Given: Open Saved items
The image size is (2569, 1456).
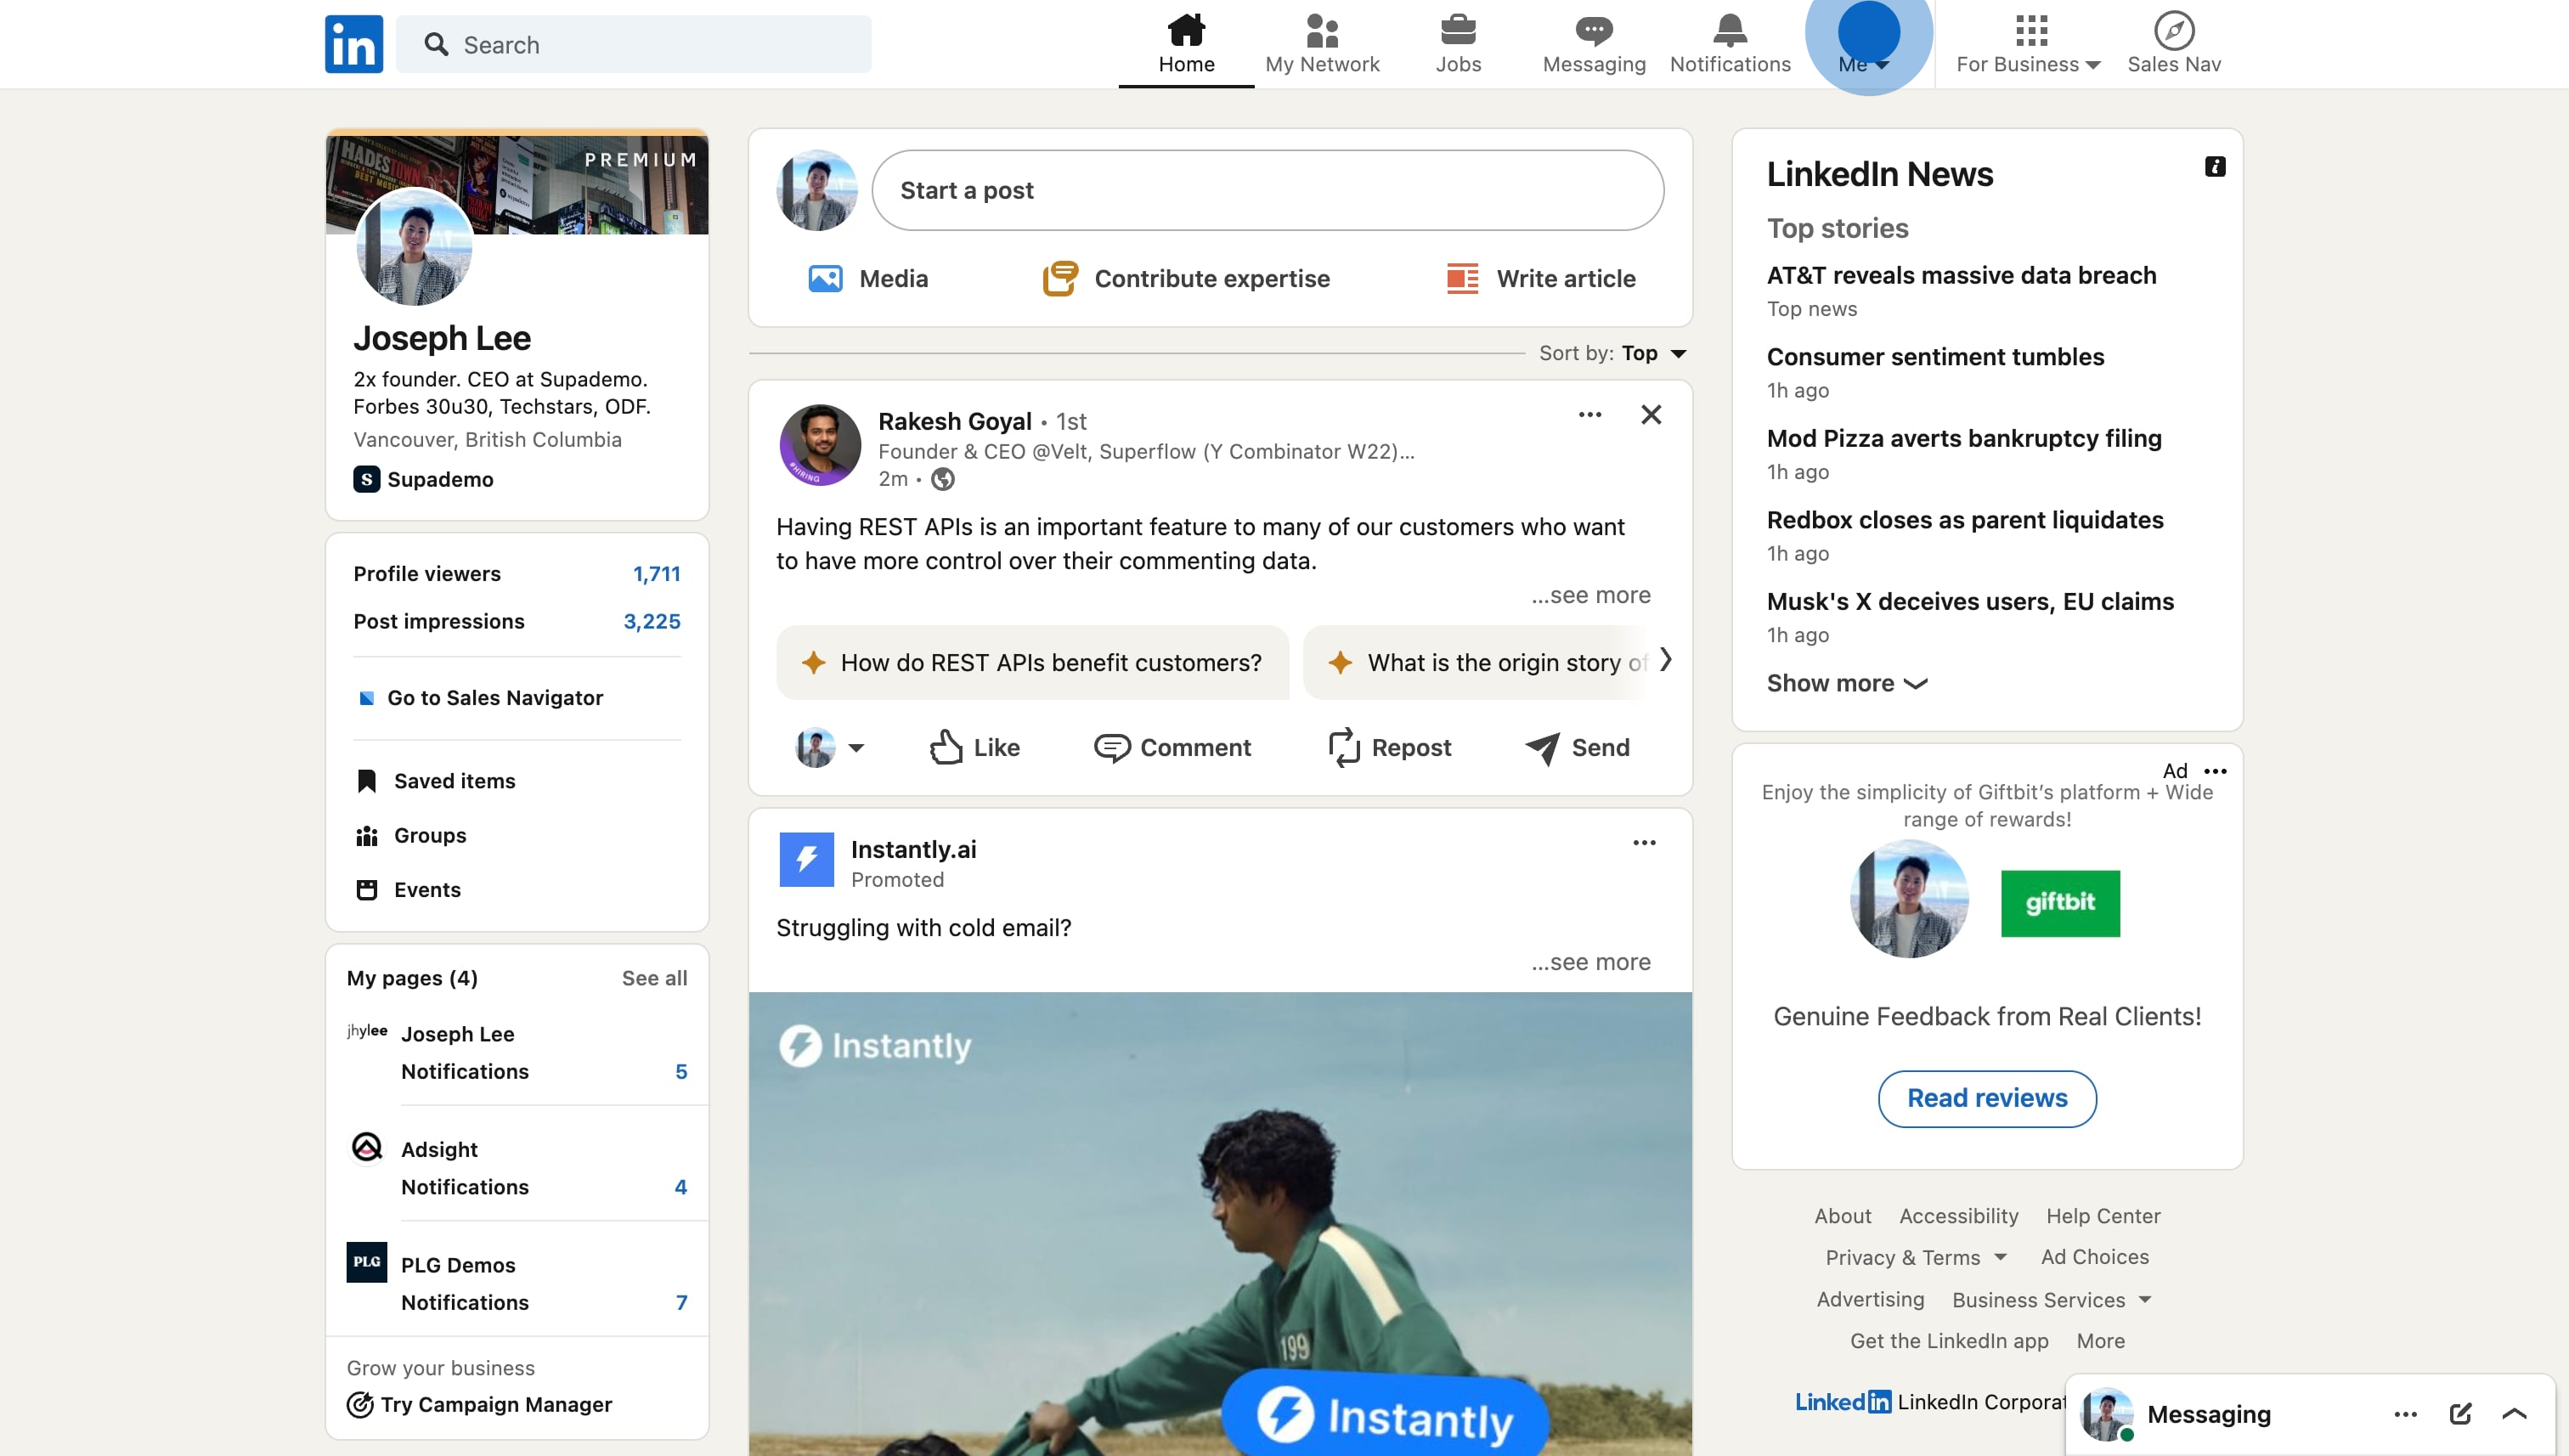Looking at the screenshot, I should coord(436,781).
